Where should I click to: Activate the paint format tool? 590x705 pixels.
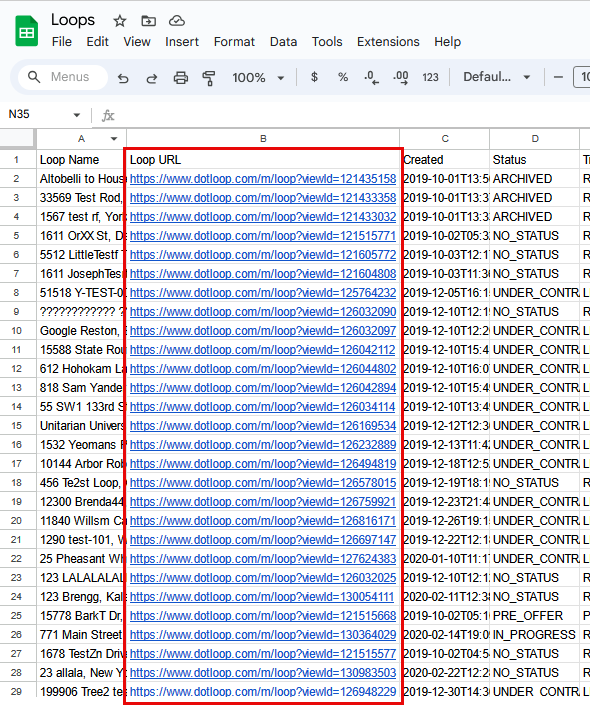[x=209, y=78]
